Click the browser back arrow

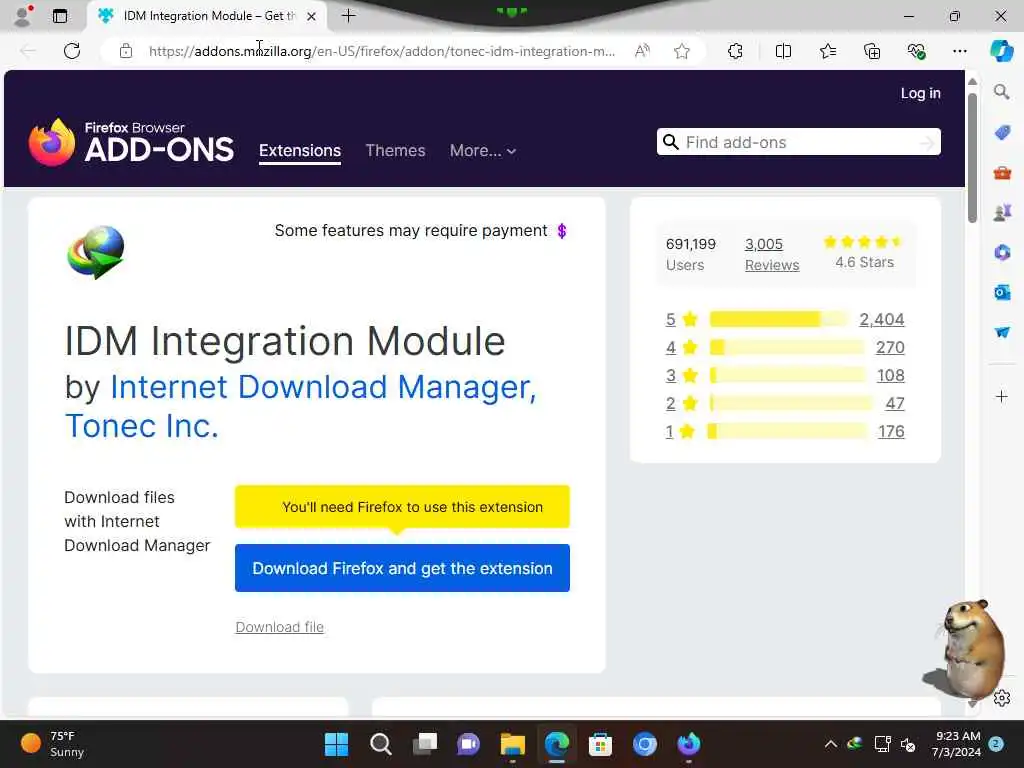28,51
